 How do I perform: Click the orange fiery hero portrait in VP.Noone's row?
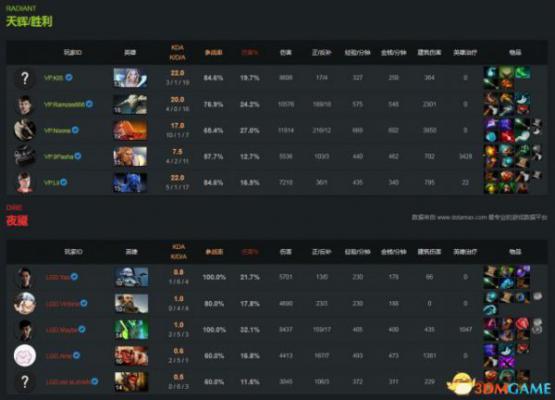click(x=130, y=130)
